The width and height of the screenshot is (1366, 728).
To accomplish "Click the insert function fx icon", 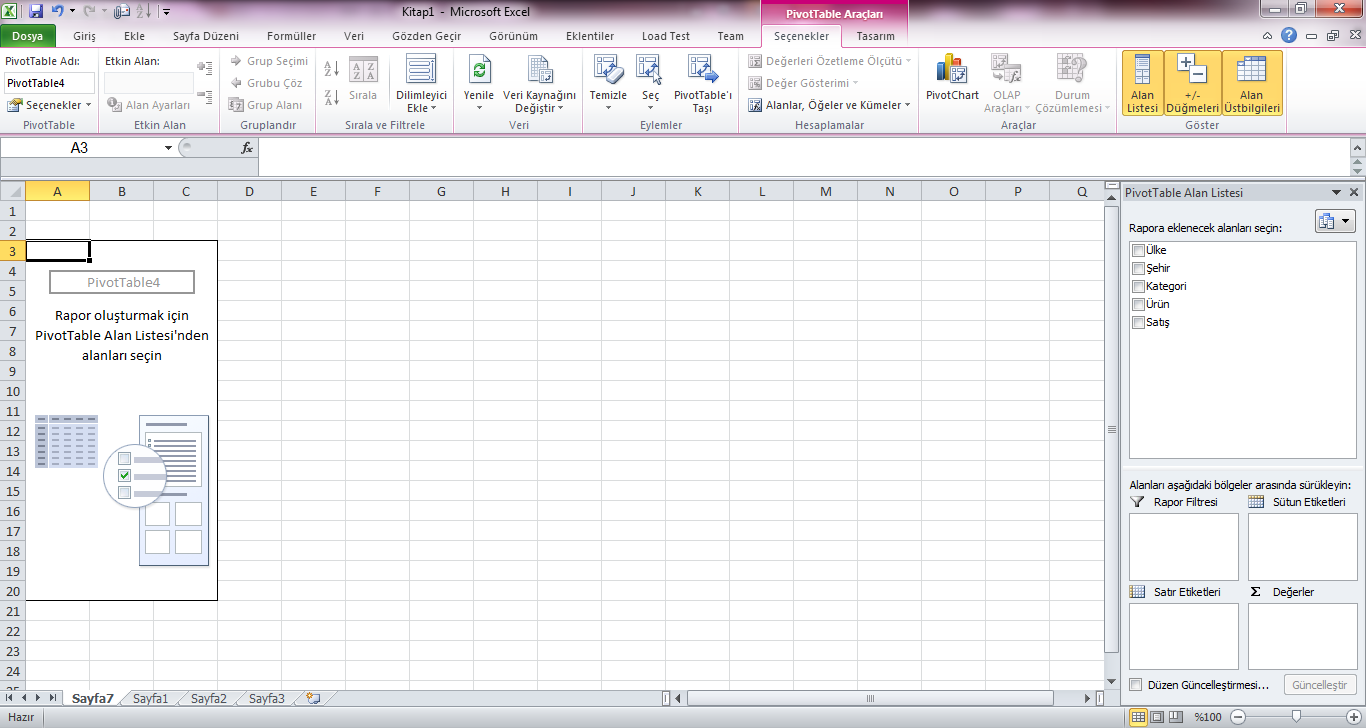I will point(247,147).
